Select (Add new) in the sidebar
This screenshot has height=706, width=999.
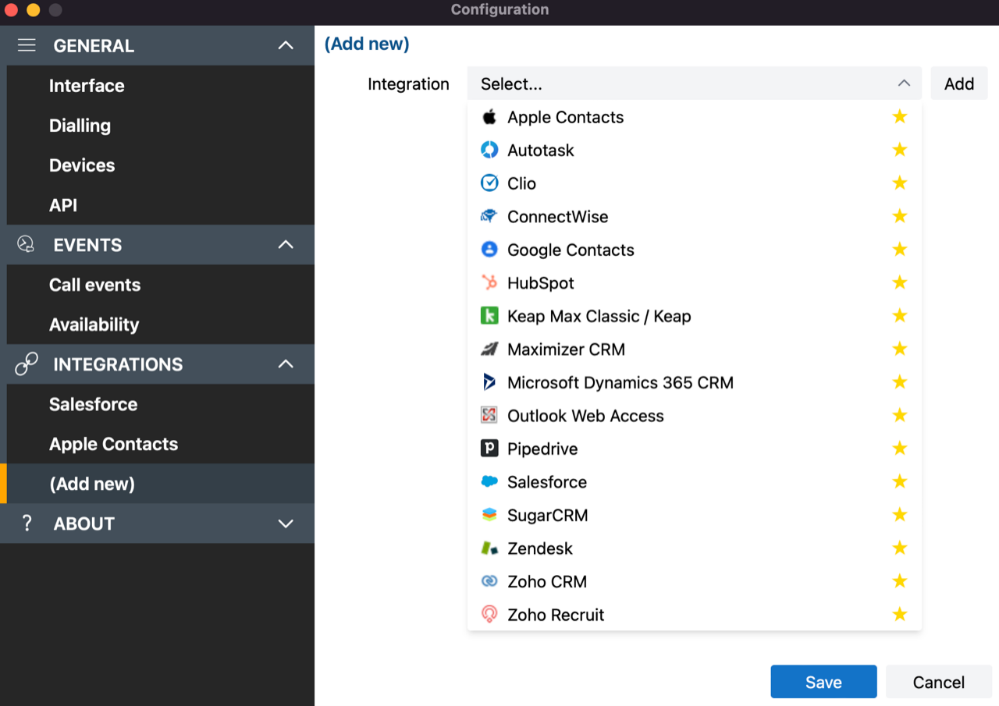click(x=161, y=484)
